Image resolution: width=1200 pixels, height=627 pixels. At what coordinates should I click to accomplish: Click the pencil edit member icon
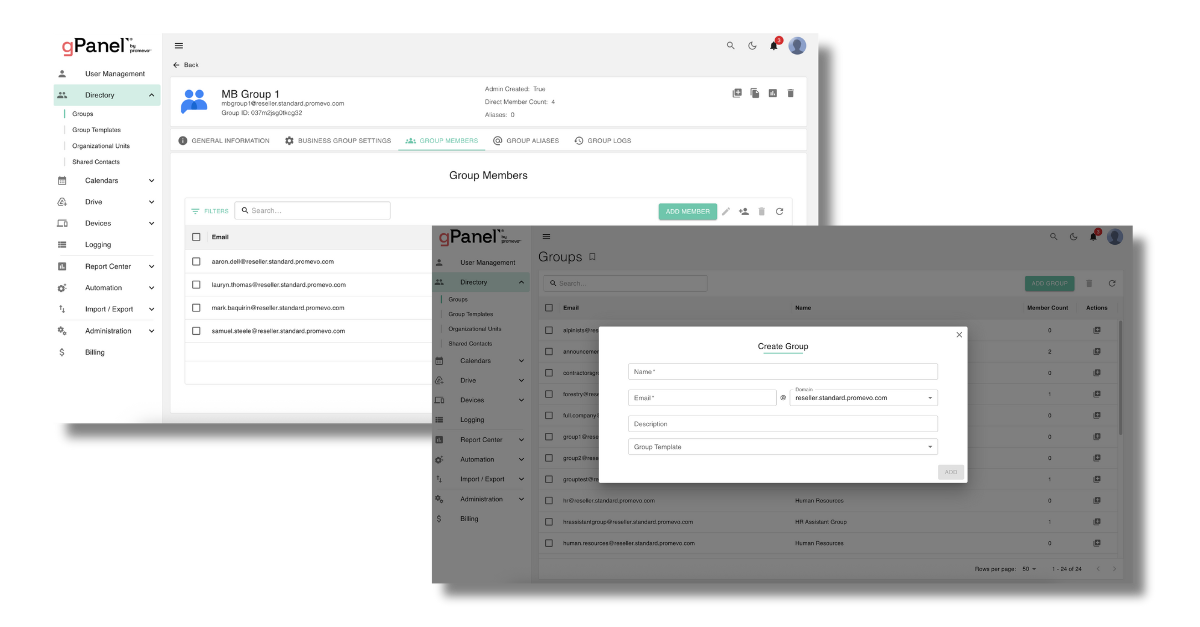(726, 211)
